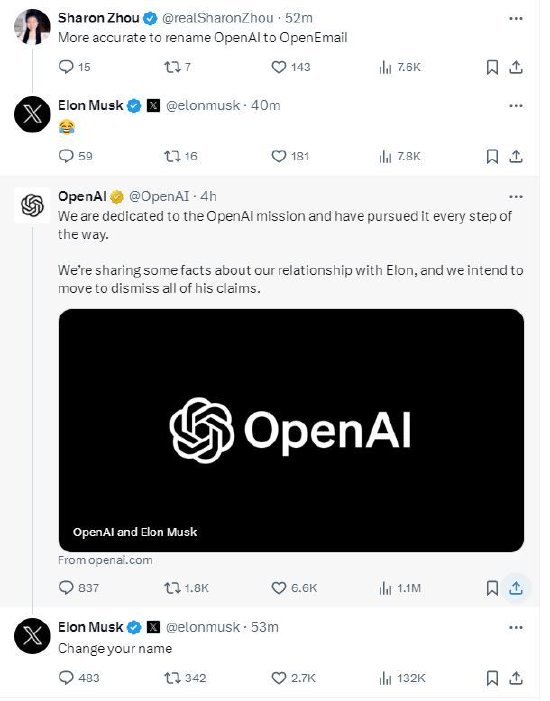The height and width of the screenshot is (701, 550).
Task: Share Sharon Zhou's tweet via upload icon
Action: pos(516,67)
